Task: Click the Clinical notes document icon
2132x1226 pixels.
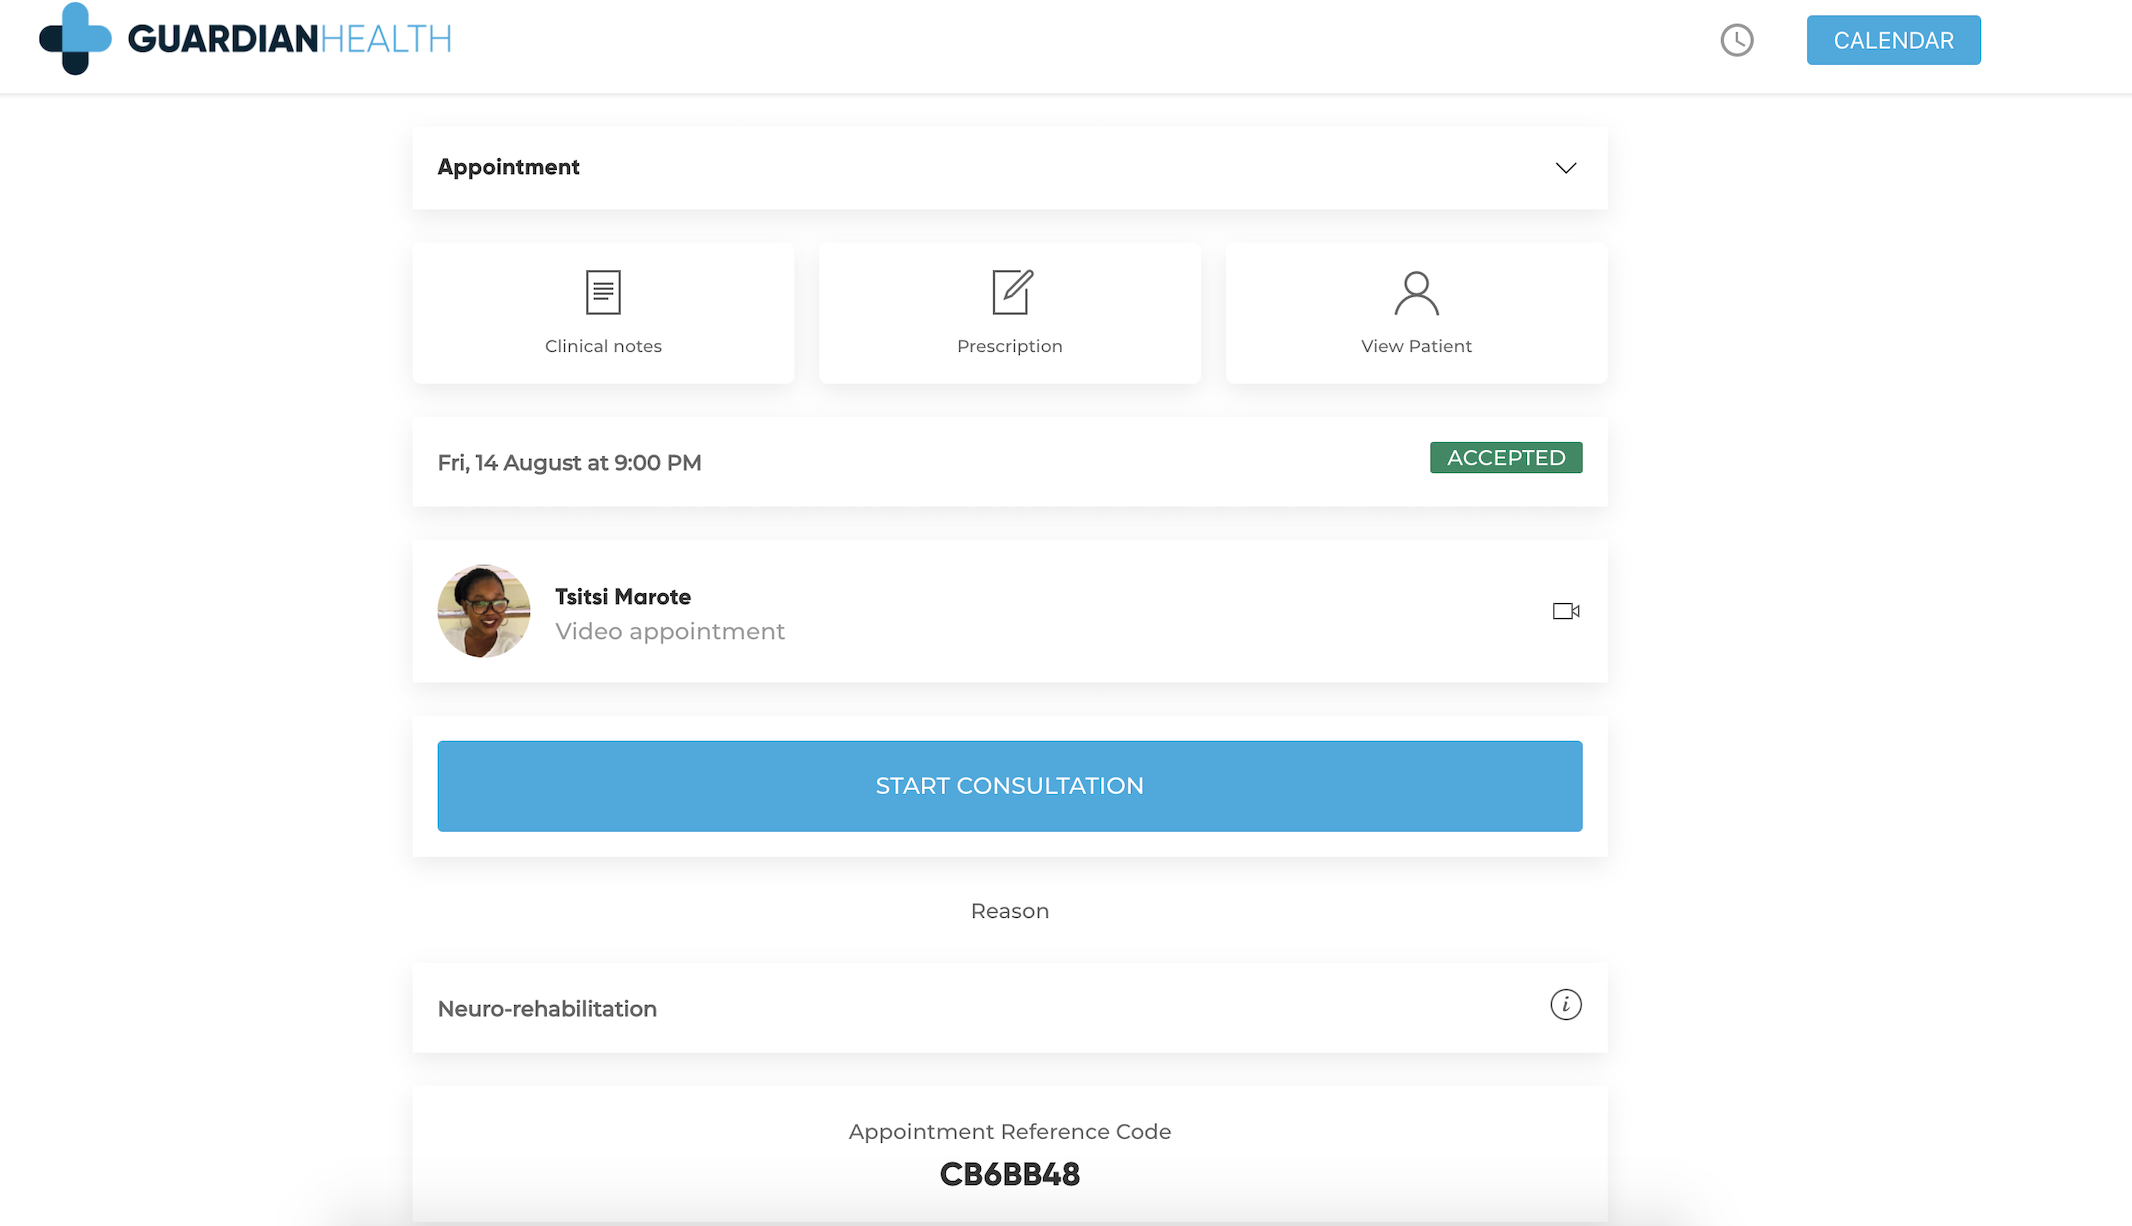Action: (x=603, y=292)
